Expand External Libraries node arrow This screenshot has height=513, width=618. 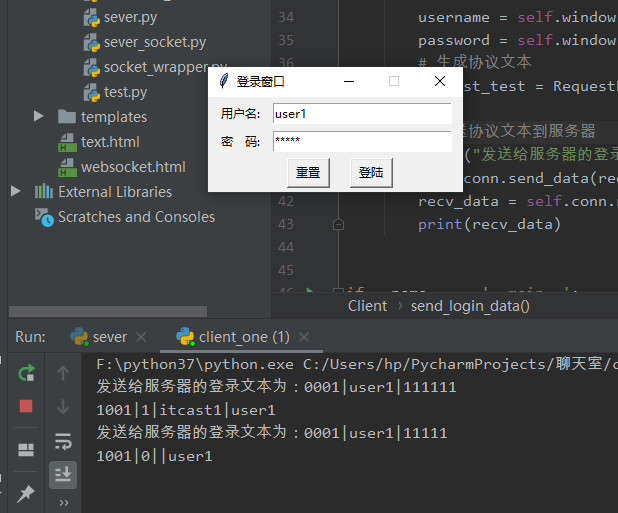pos(15,191)
